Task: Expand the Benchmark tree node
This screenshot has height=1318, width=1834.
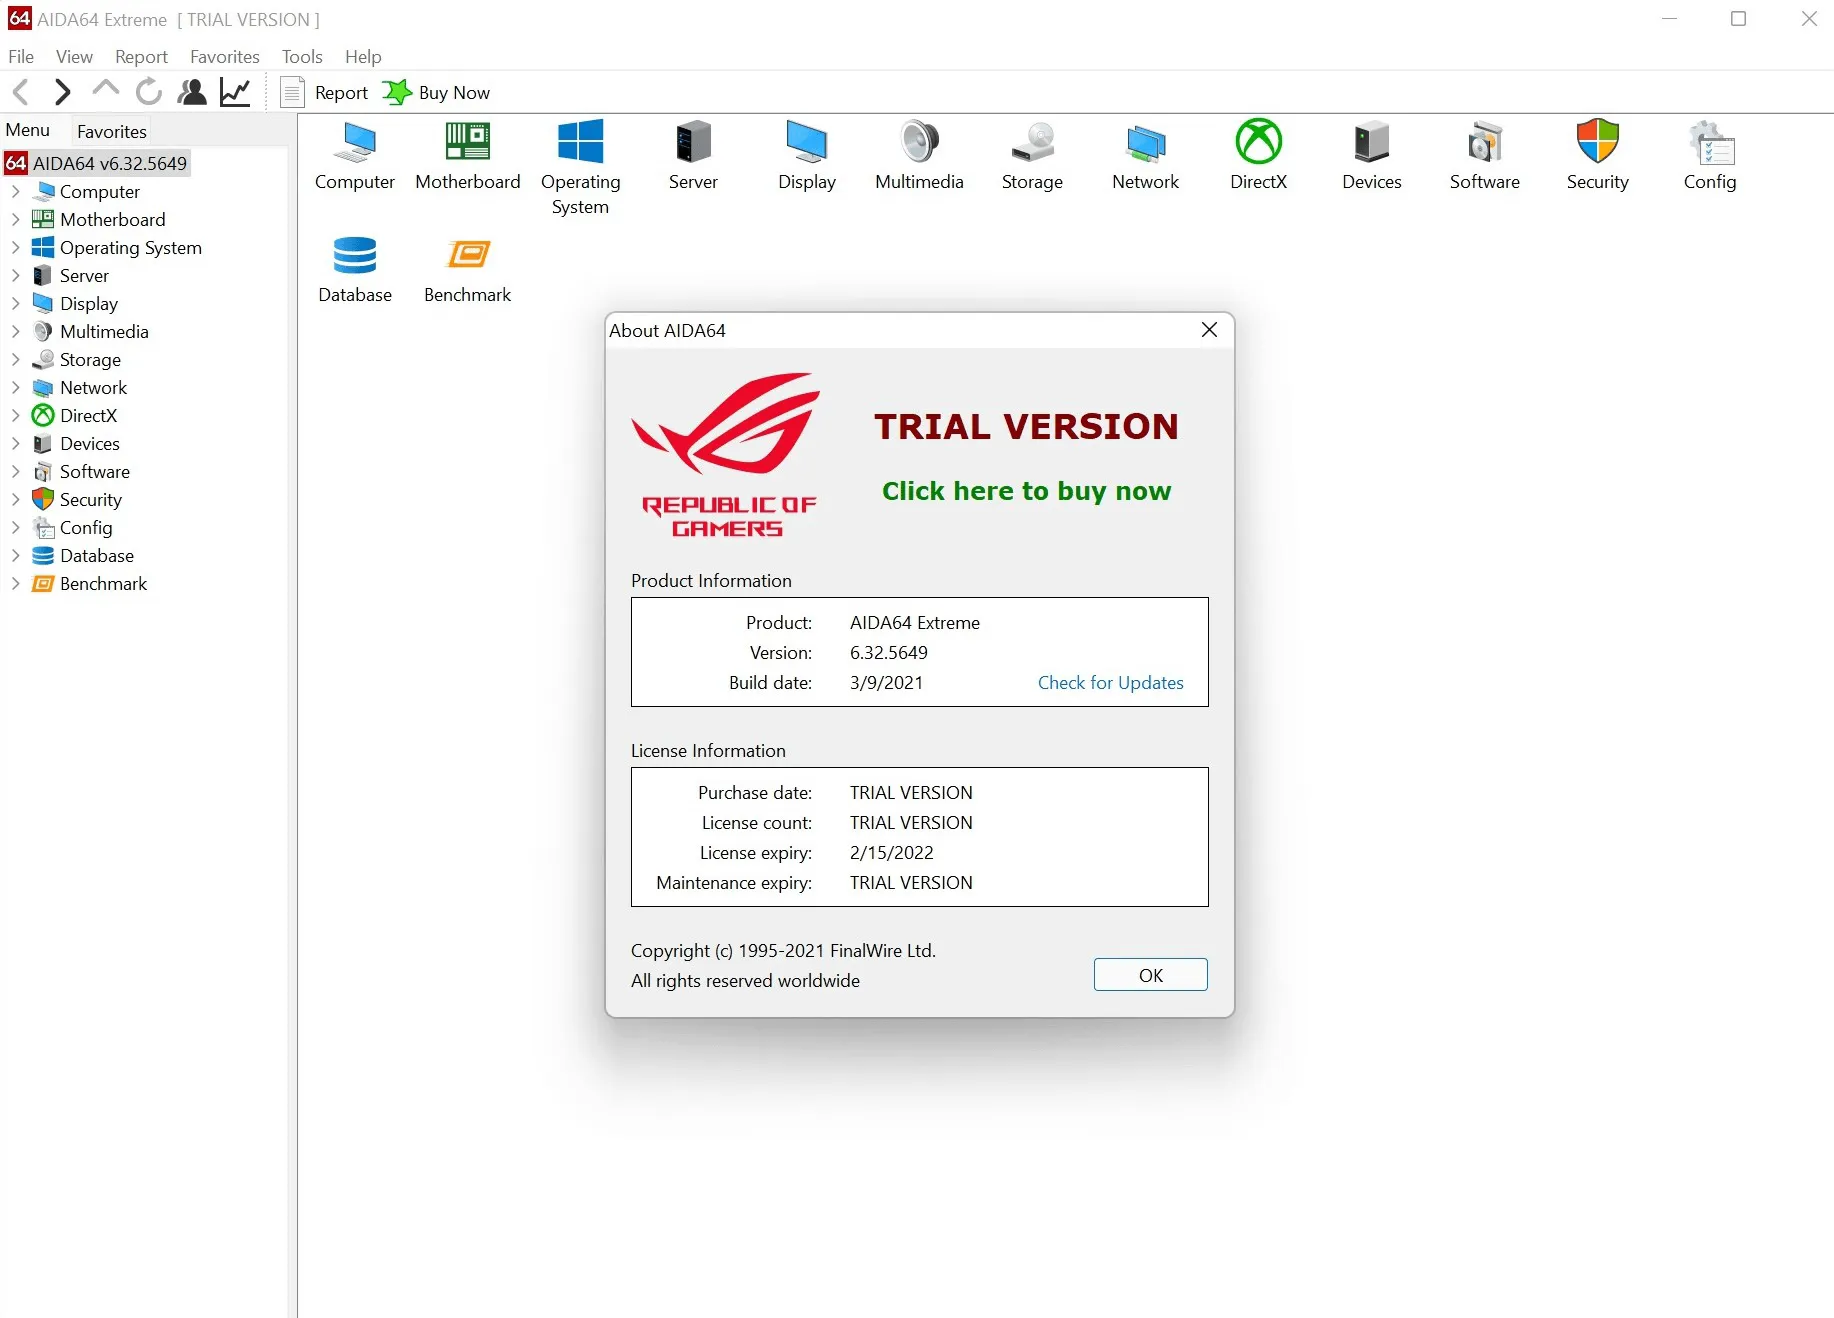Action: [15, 583]
